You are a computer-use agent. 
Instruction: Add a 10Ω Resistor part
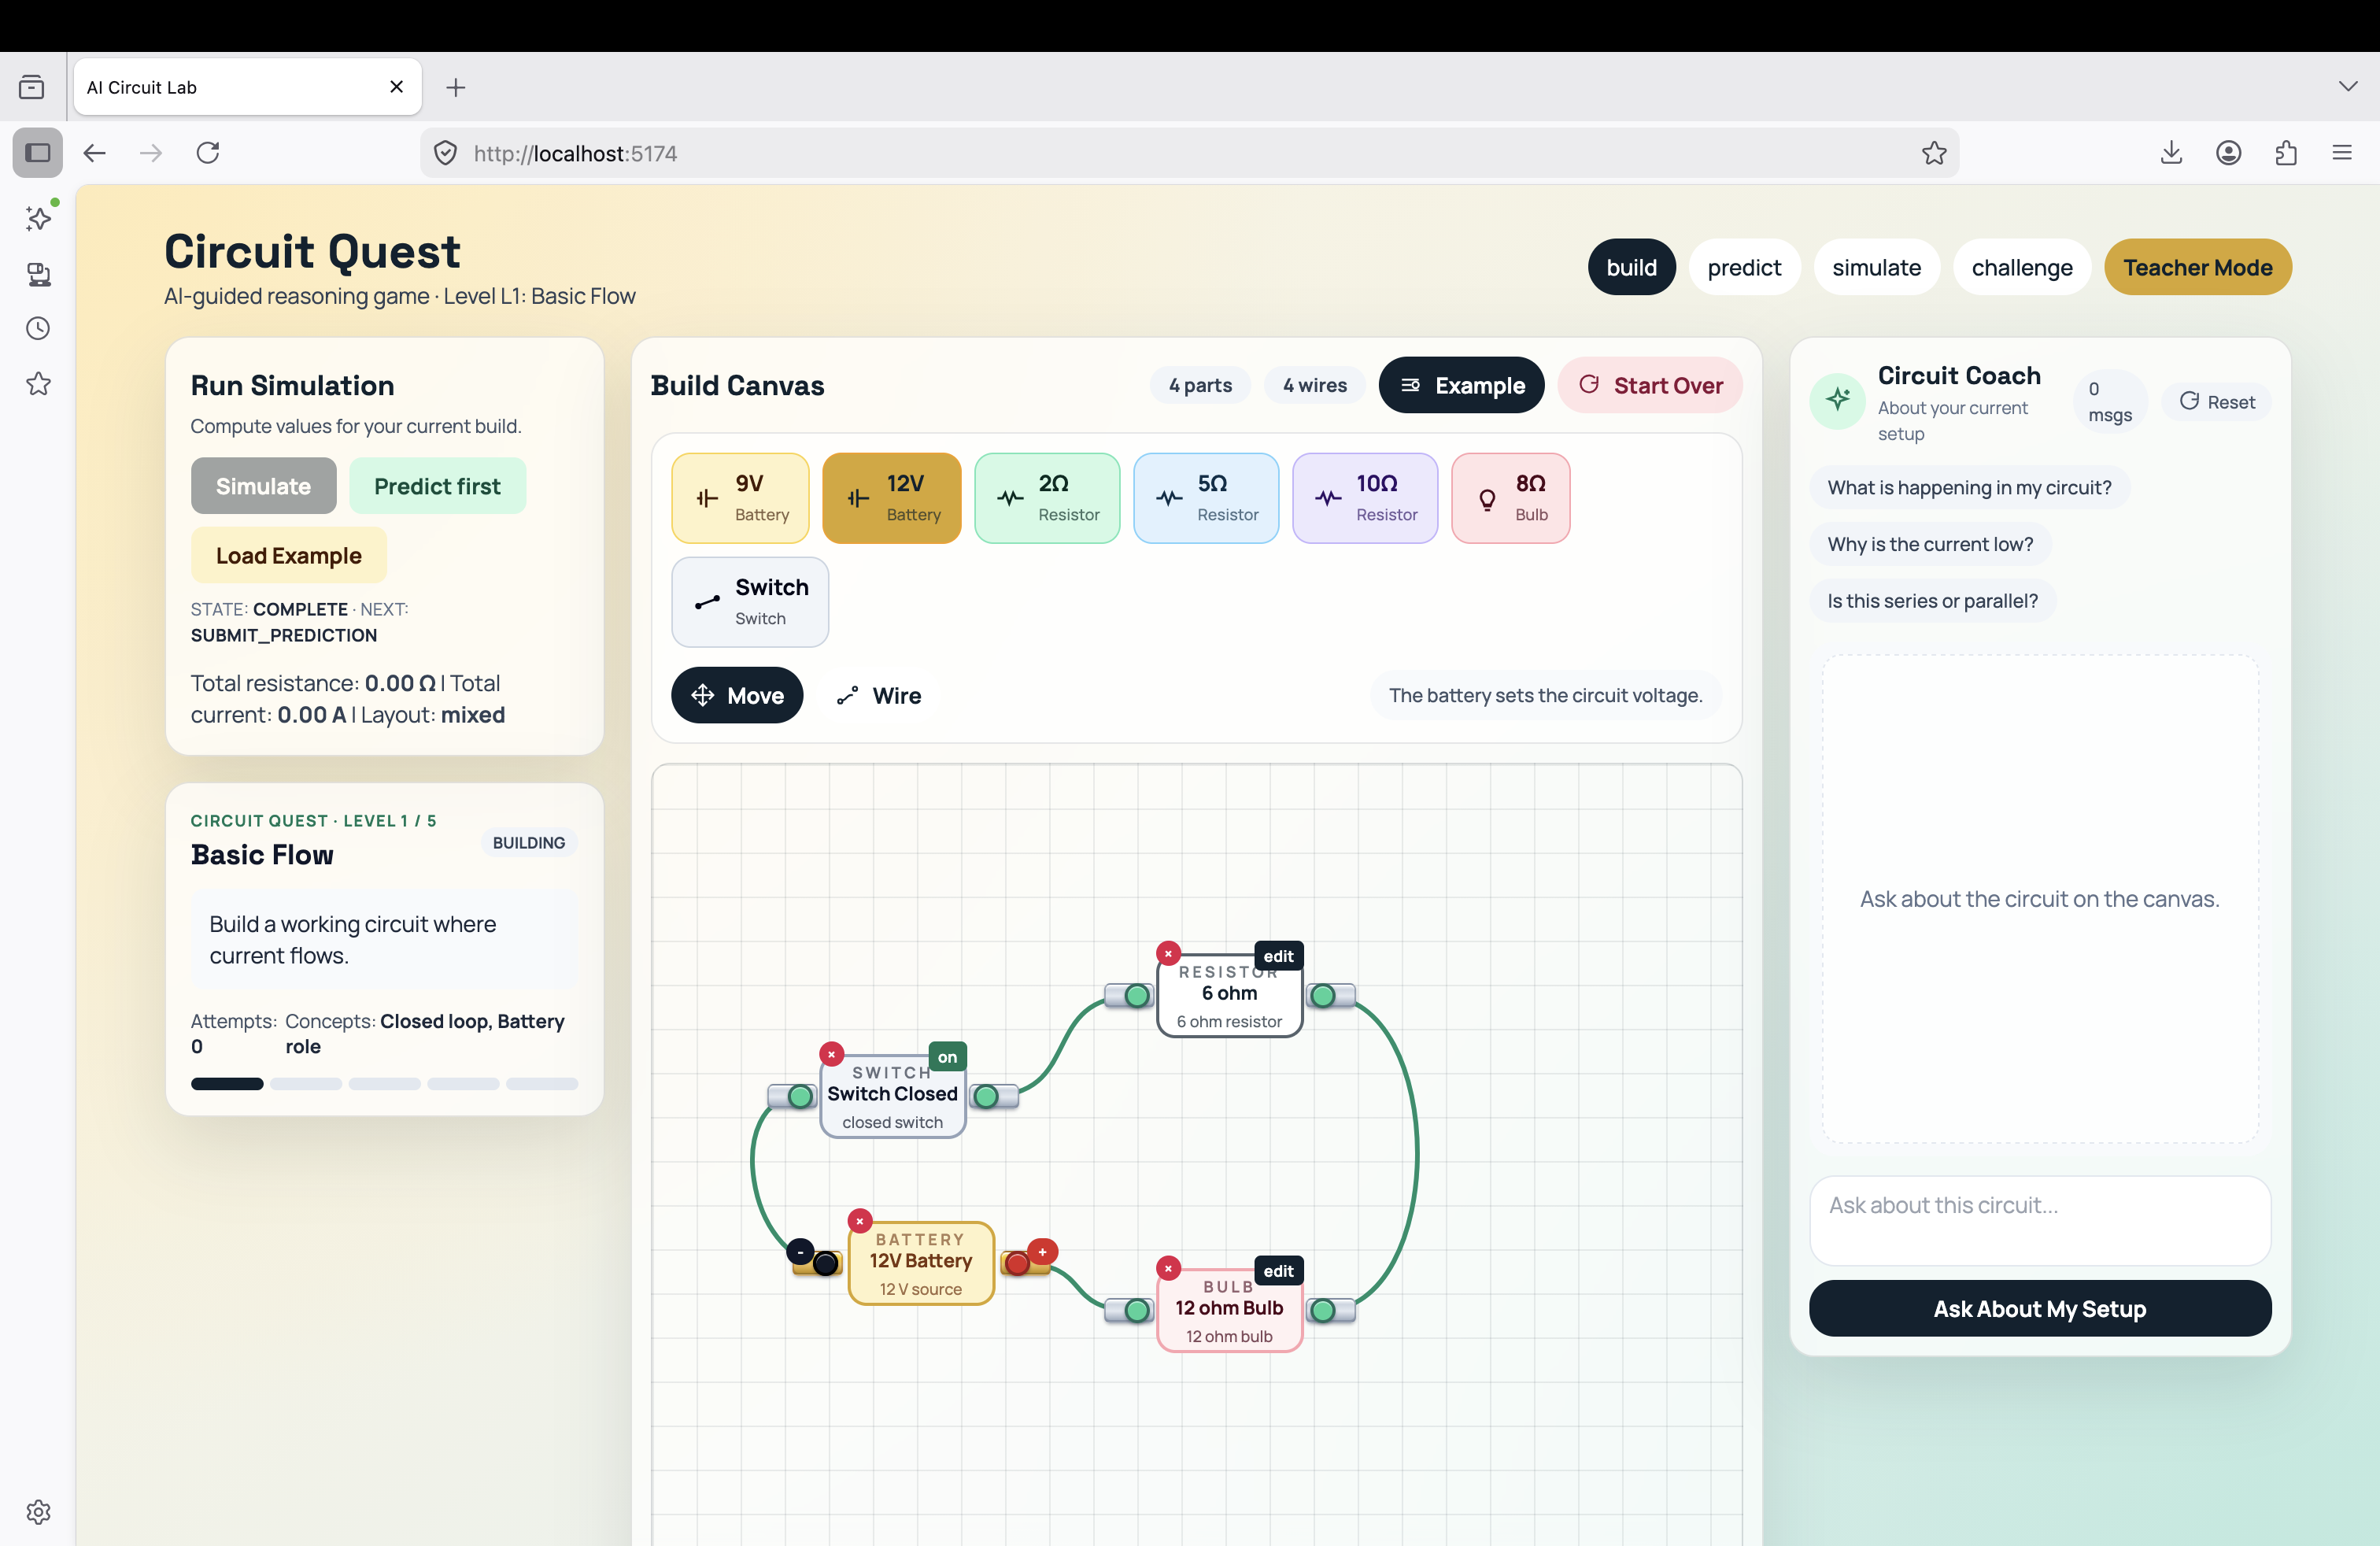pyautogui.click(x=1365, y=498)
